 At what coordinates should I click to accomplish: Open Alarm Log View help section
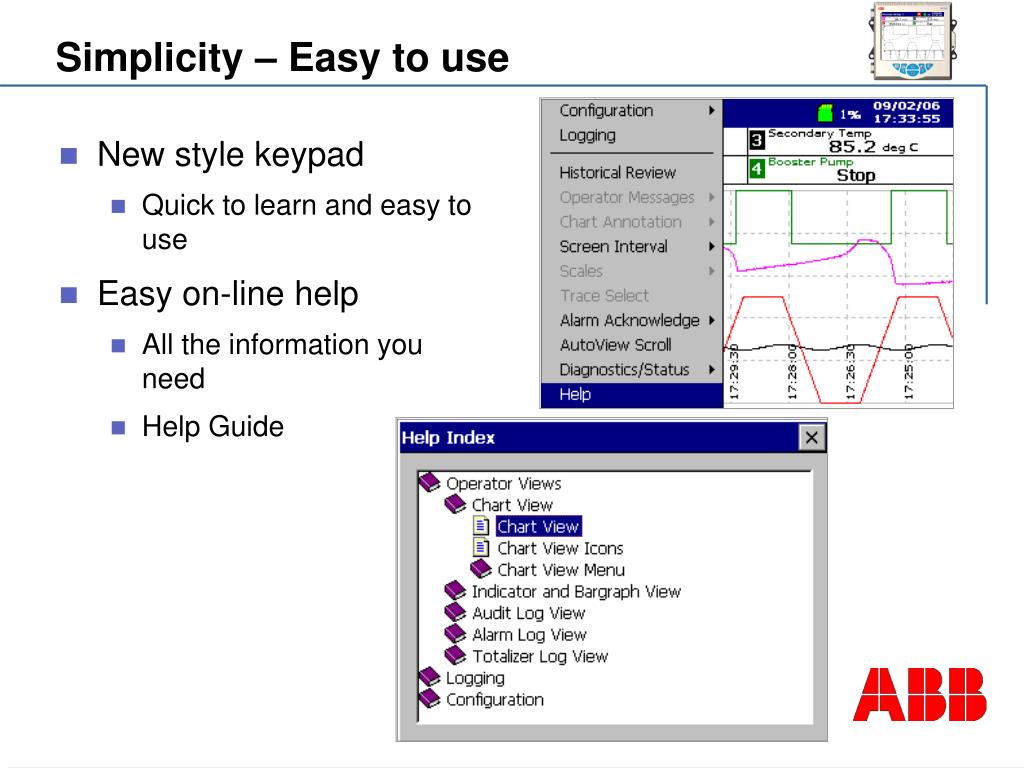click(529, 635)
